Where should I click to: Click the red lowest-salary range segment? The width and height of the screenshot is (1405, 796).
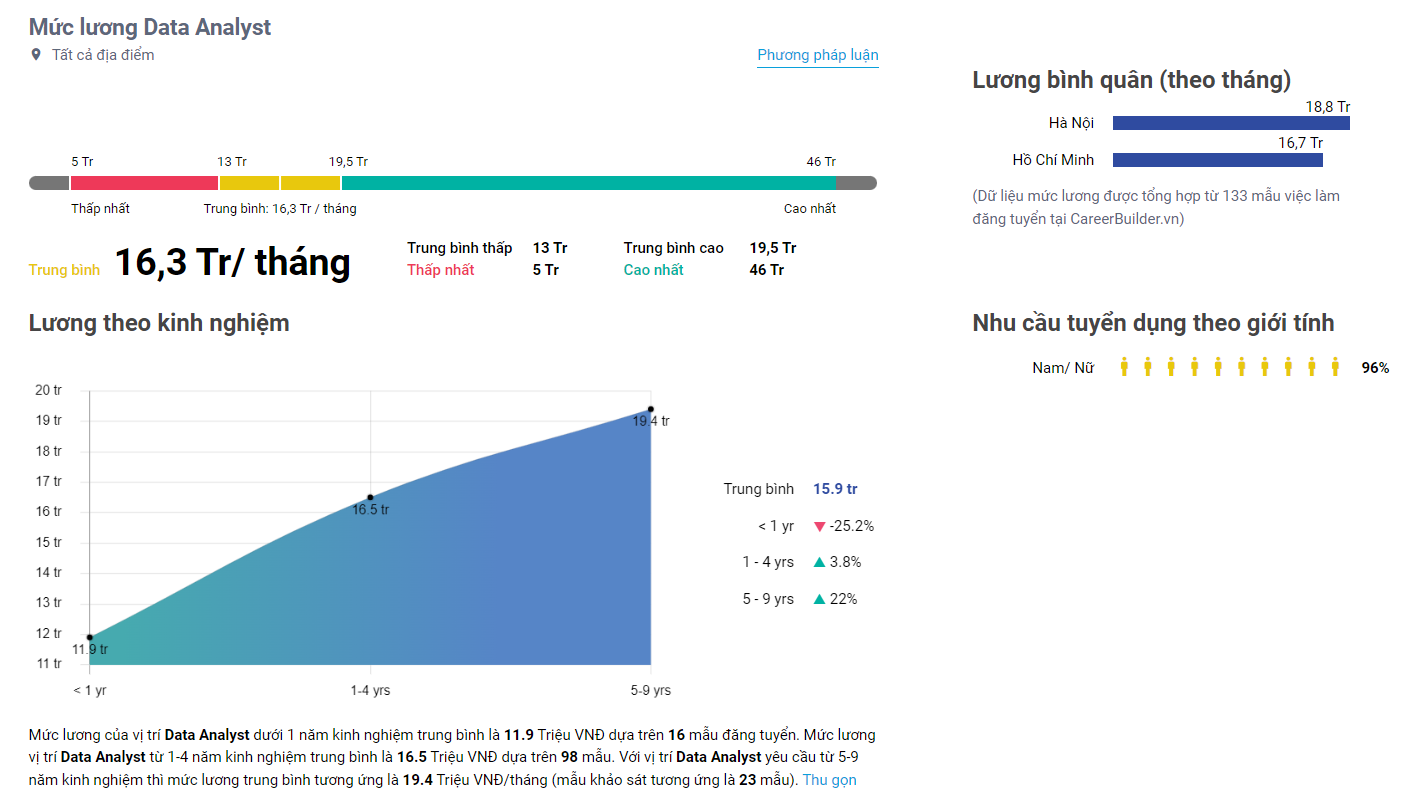(x=144, y=183)
